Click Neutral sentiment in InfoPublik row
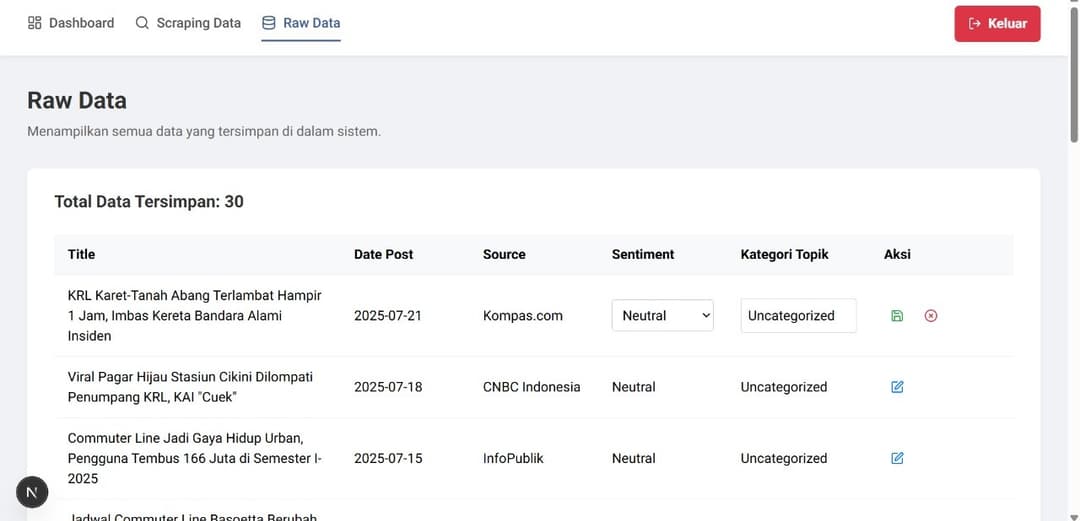 634,458
